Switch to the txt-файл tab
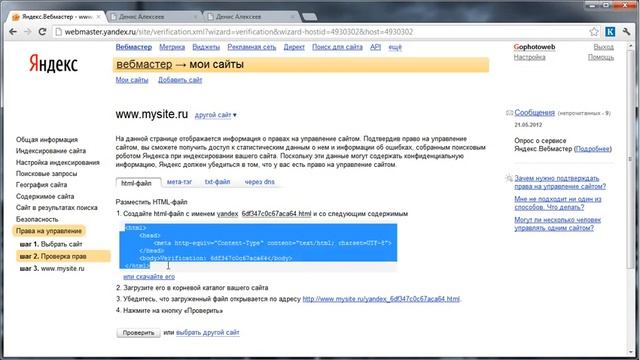 pyautogui.click(x=217, y=182)
